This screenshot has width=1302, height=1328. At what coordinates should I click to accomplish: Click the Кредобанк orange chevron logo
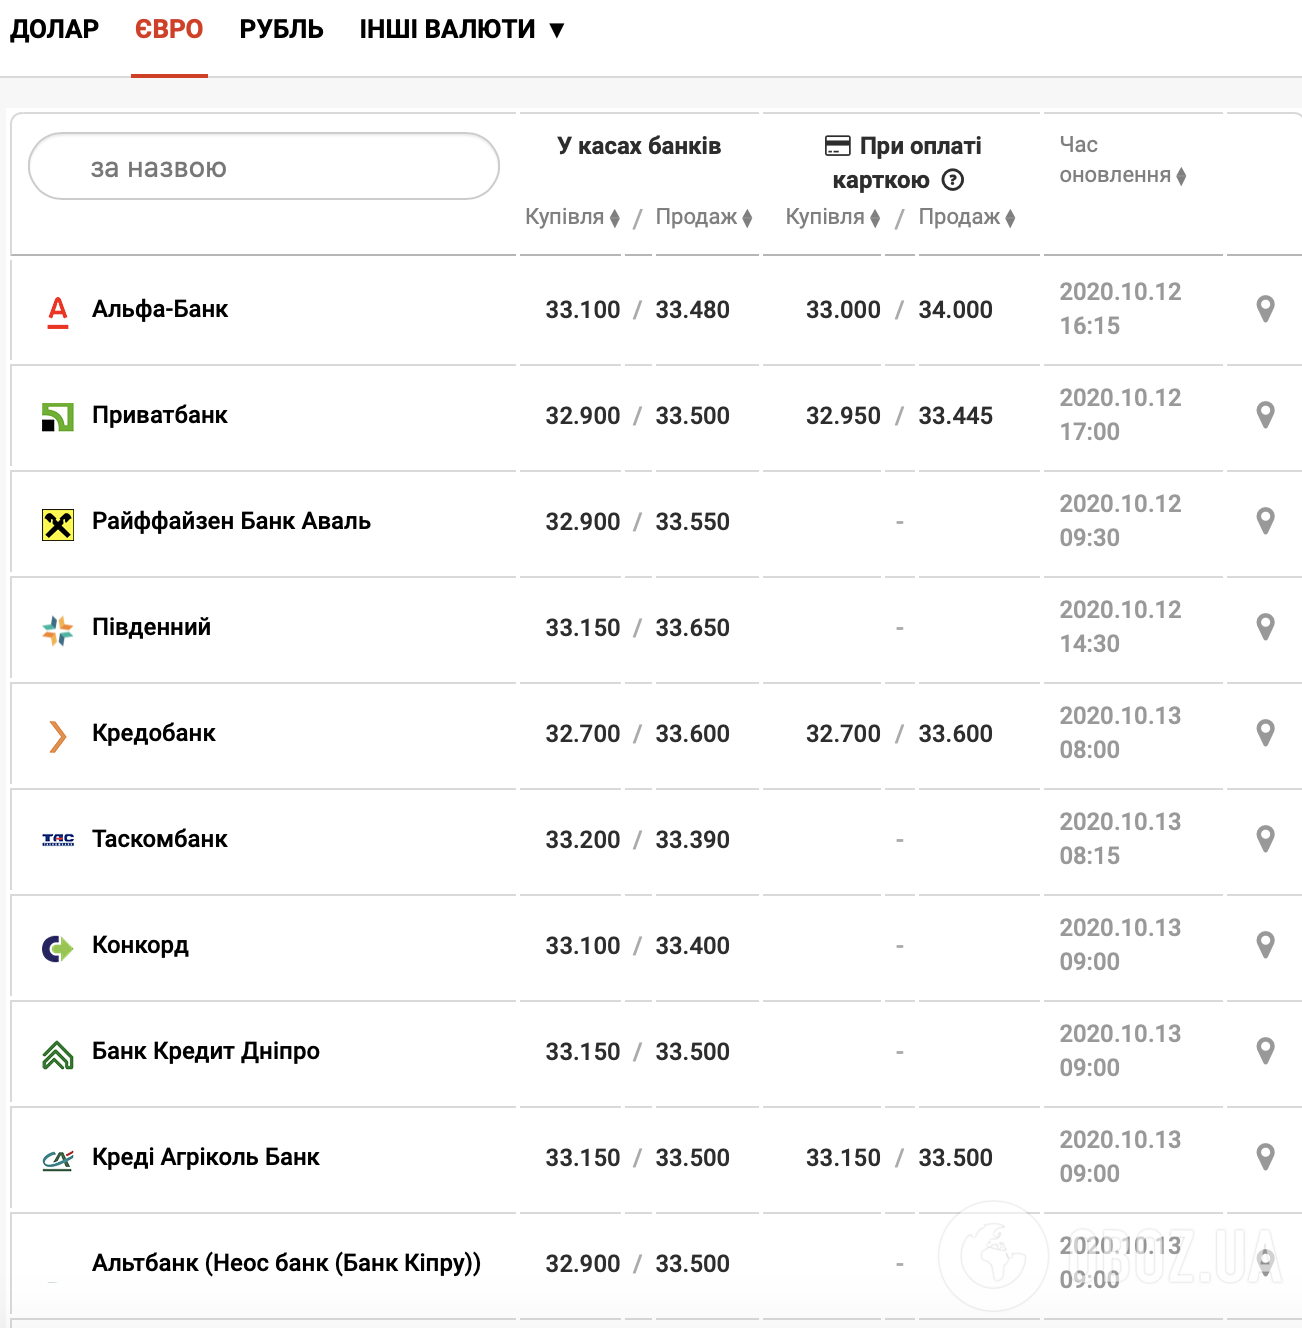coord(58,736)
